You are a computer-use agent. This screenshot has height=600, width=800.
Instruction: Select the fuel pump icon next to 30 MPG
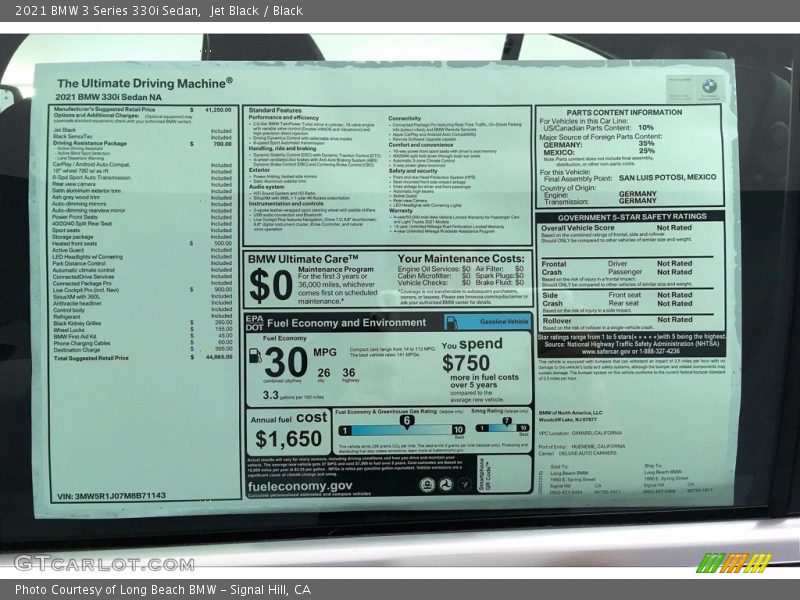click(x=255, y=358)
